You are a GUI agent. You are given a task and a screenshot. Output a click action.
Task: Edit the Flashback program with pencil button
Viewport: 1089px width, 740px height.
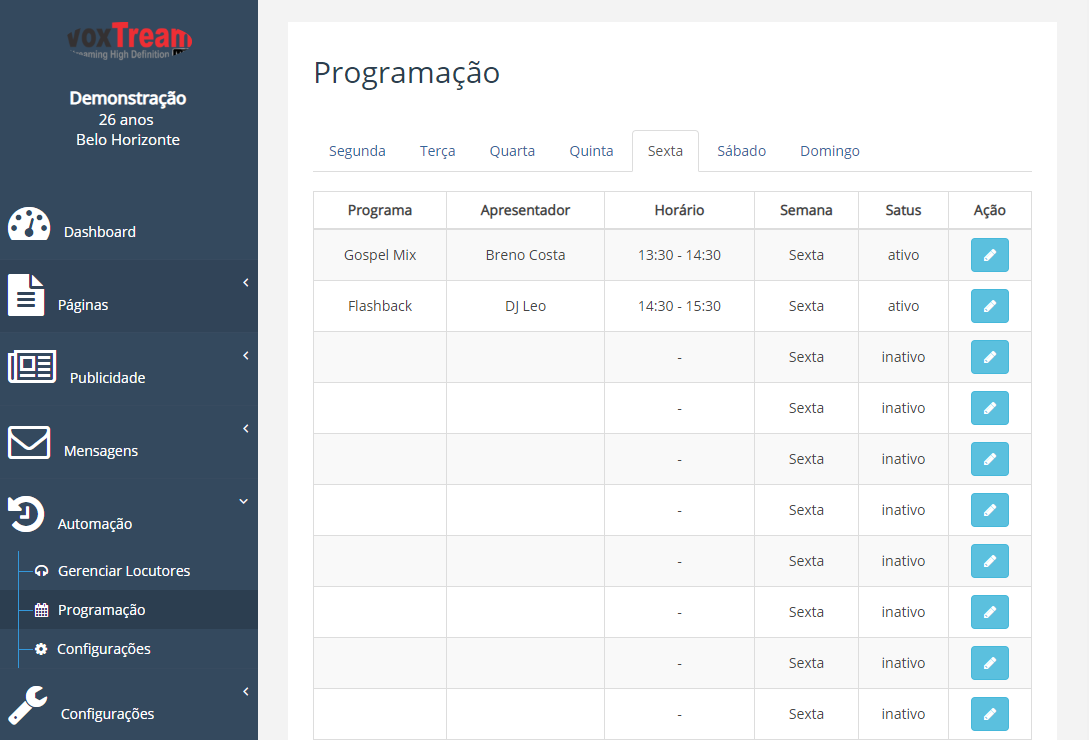click(x=989, y=306)
